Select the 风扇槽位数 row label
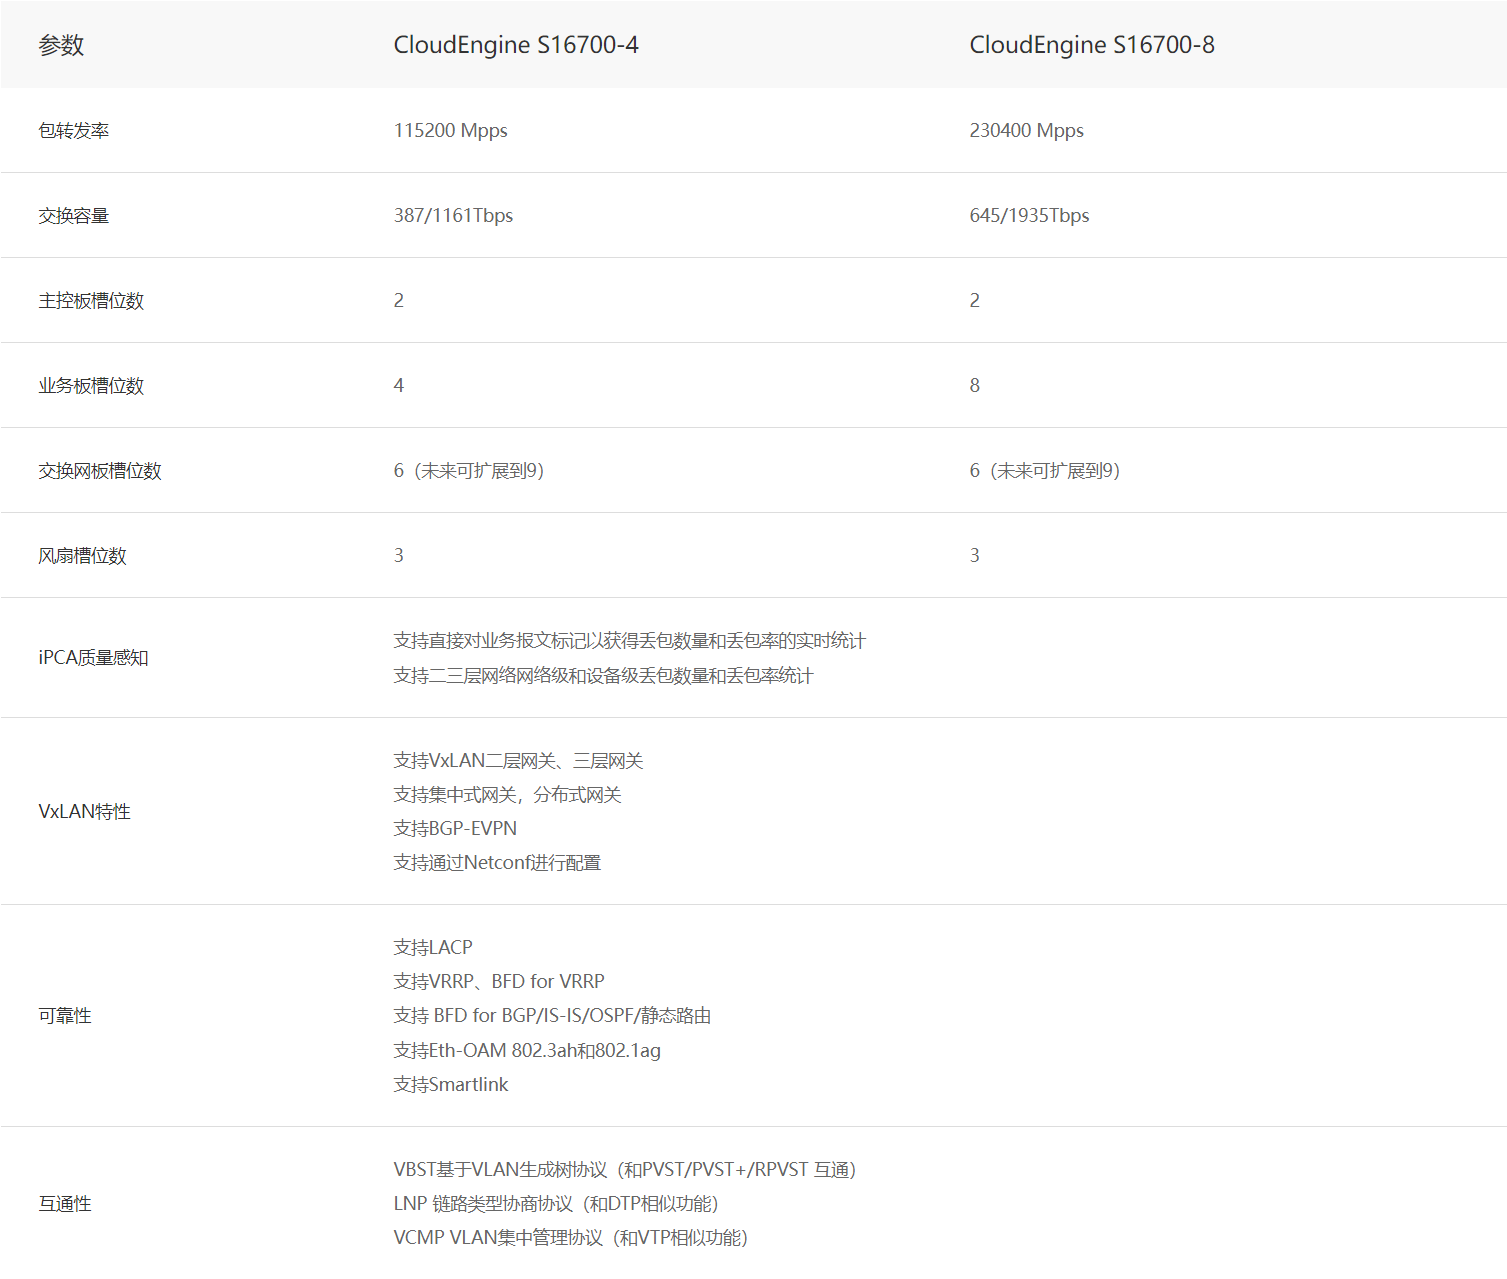The width and height of the screenshot is (1507, 1279). pyautogui.click(x=82, y=555)
